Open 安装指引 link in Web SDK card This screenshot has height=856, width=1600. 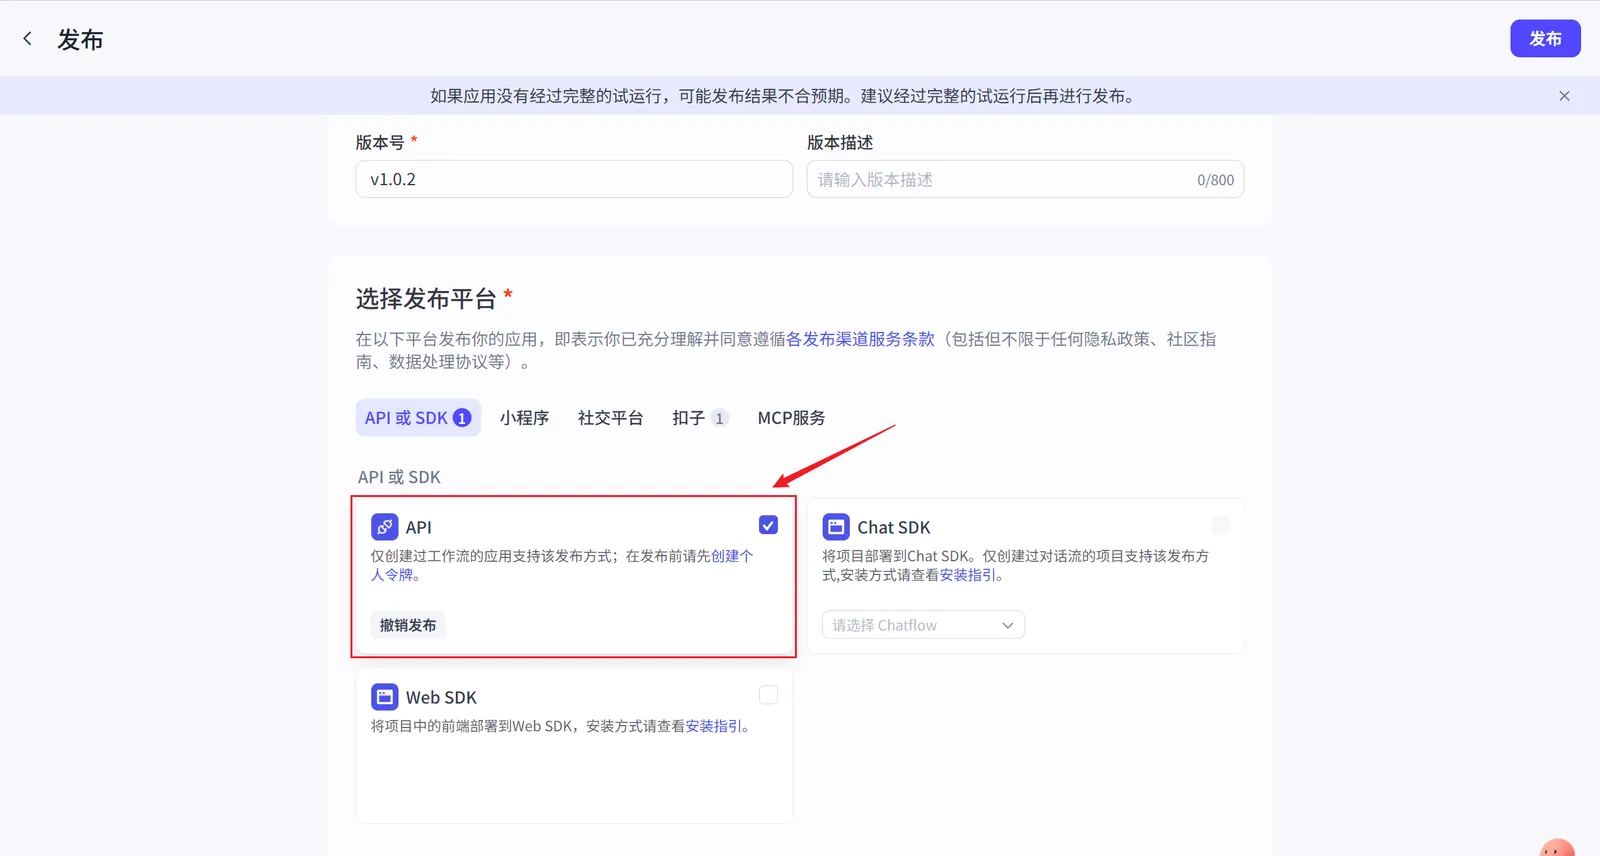(x=713, y=726)
